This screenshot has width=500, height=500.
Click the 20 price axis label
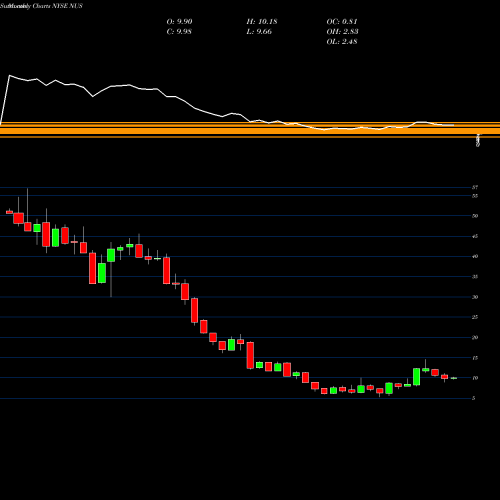tap(475, 337)
